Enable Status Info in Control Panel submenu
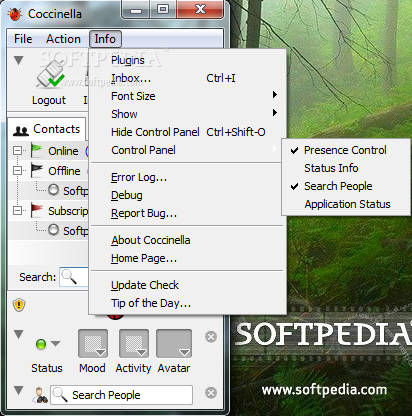The height and width of the screenshot is (416, 412). coord(346,168)
